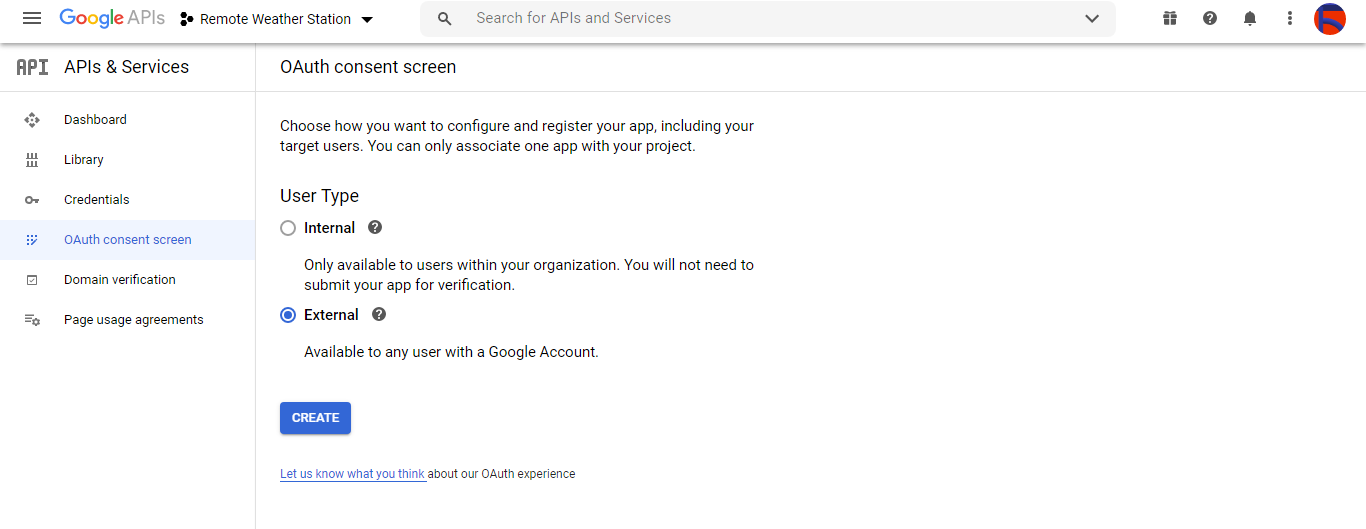This screenshot has height=529, width=1366.
Task: Click the help icon next to Internal
Action: coord(375,228)
